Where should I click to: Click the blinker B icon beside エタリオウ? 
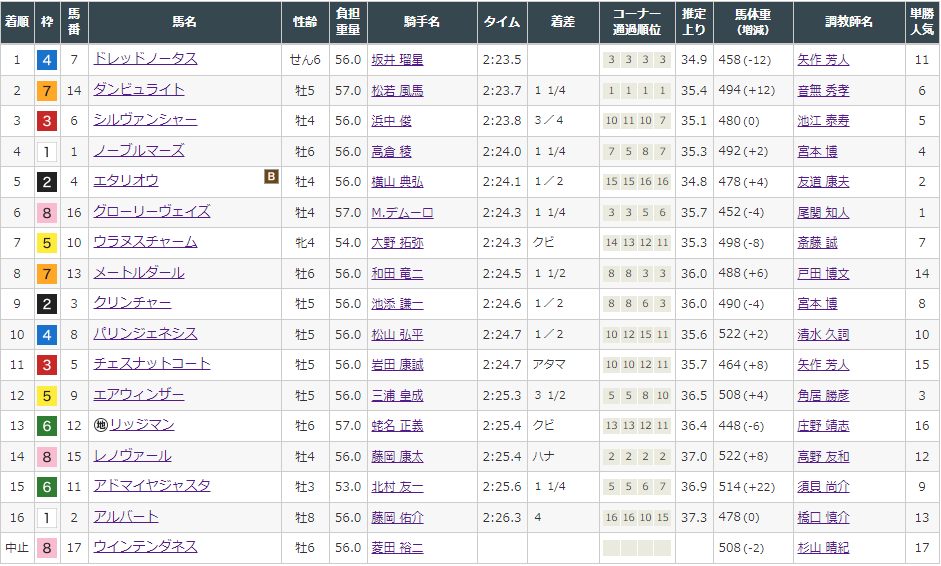coord(271,176)
